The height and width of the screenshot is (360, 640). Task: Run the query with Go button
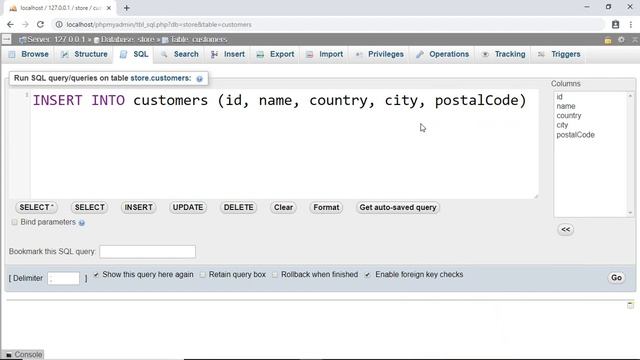pyautogui.click(x=616, y=278)
